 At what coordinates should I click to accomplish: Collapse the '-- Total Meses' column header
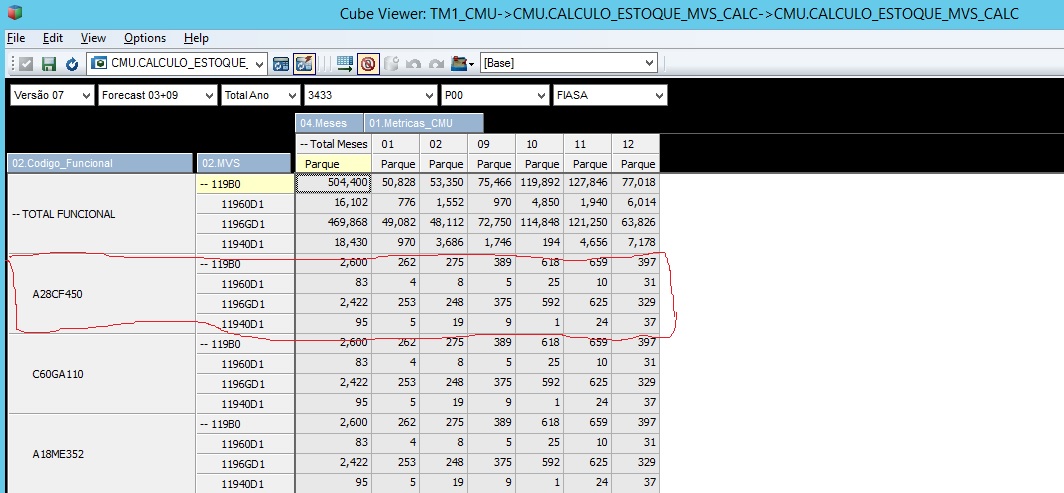click(334, 144)
